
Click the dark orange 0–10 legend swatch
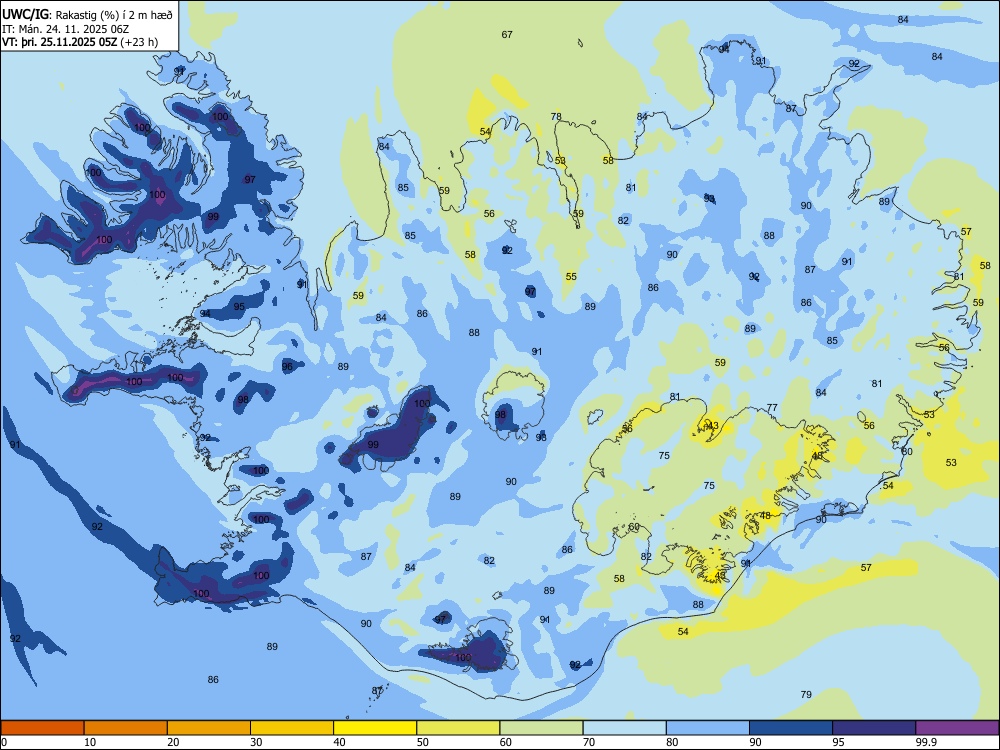(x=42, y=728)
